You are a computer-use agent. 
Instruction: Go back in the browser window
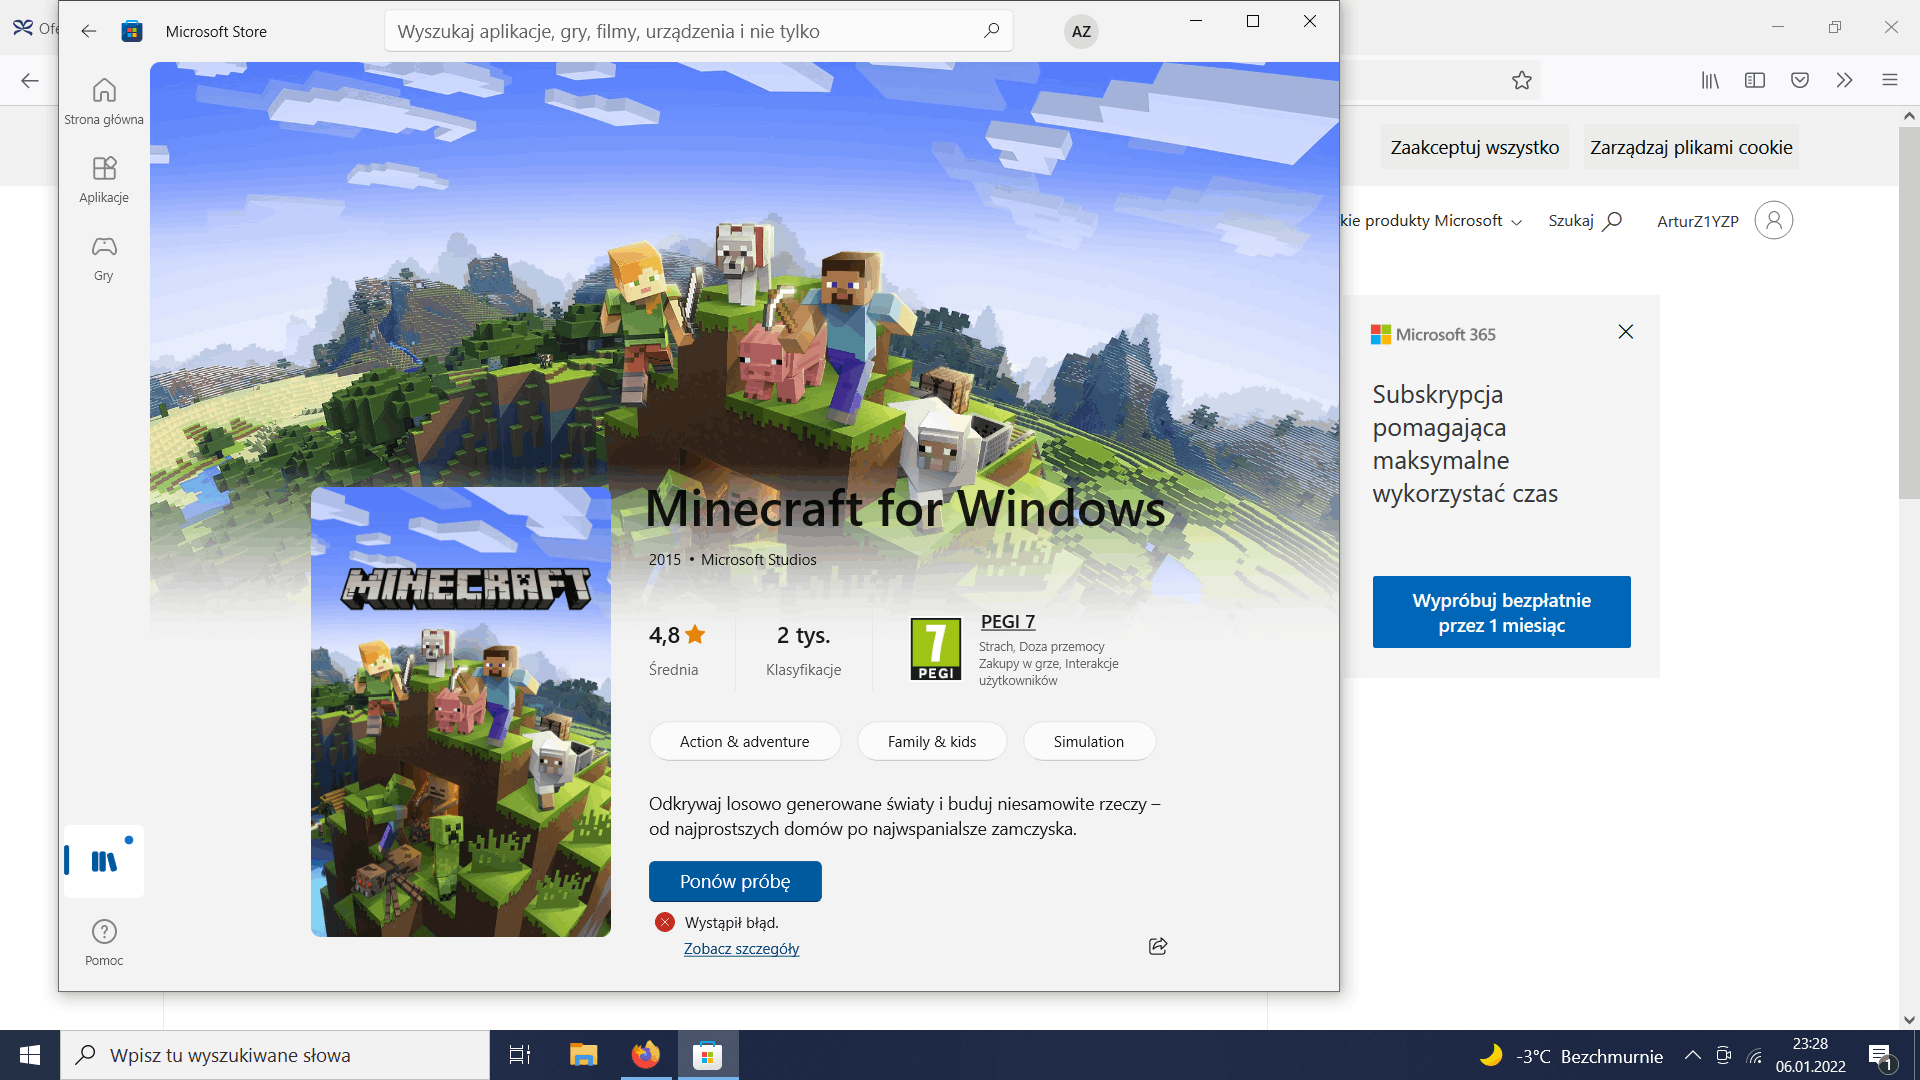[x=30, y=80]
